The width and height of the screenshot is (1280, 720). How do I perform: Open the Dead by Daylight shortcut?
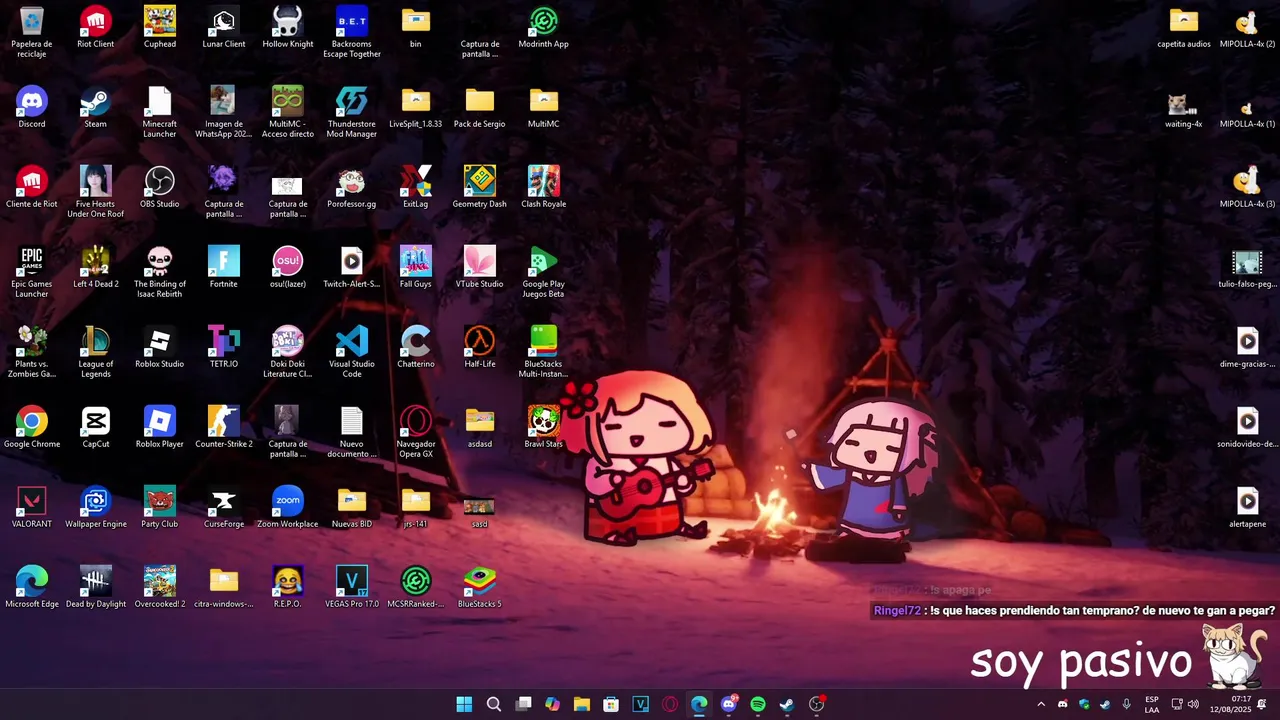click(x=96, y=587)
